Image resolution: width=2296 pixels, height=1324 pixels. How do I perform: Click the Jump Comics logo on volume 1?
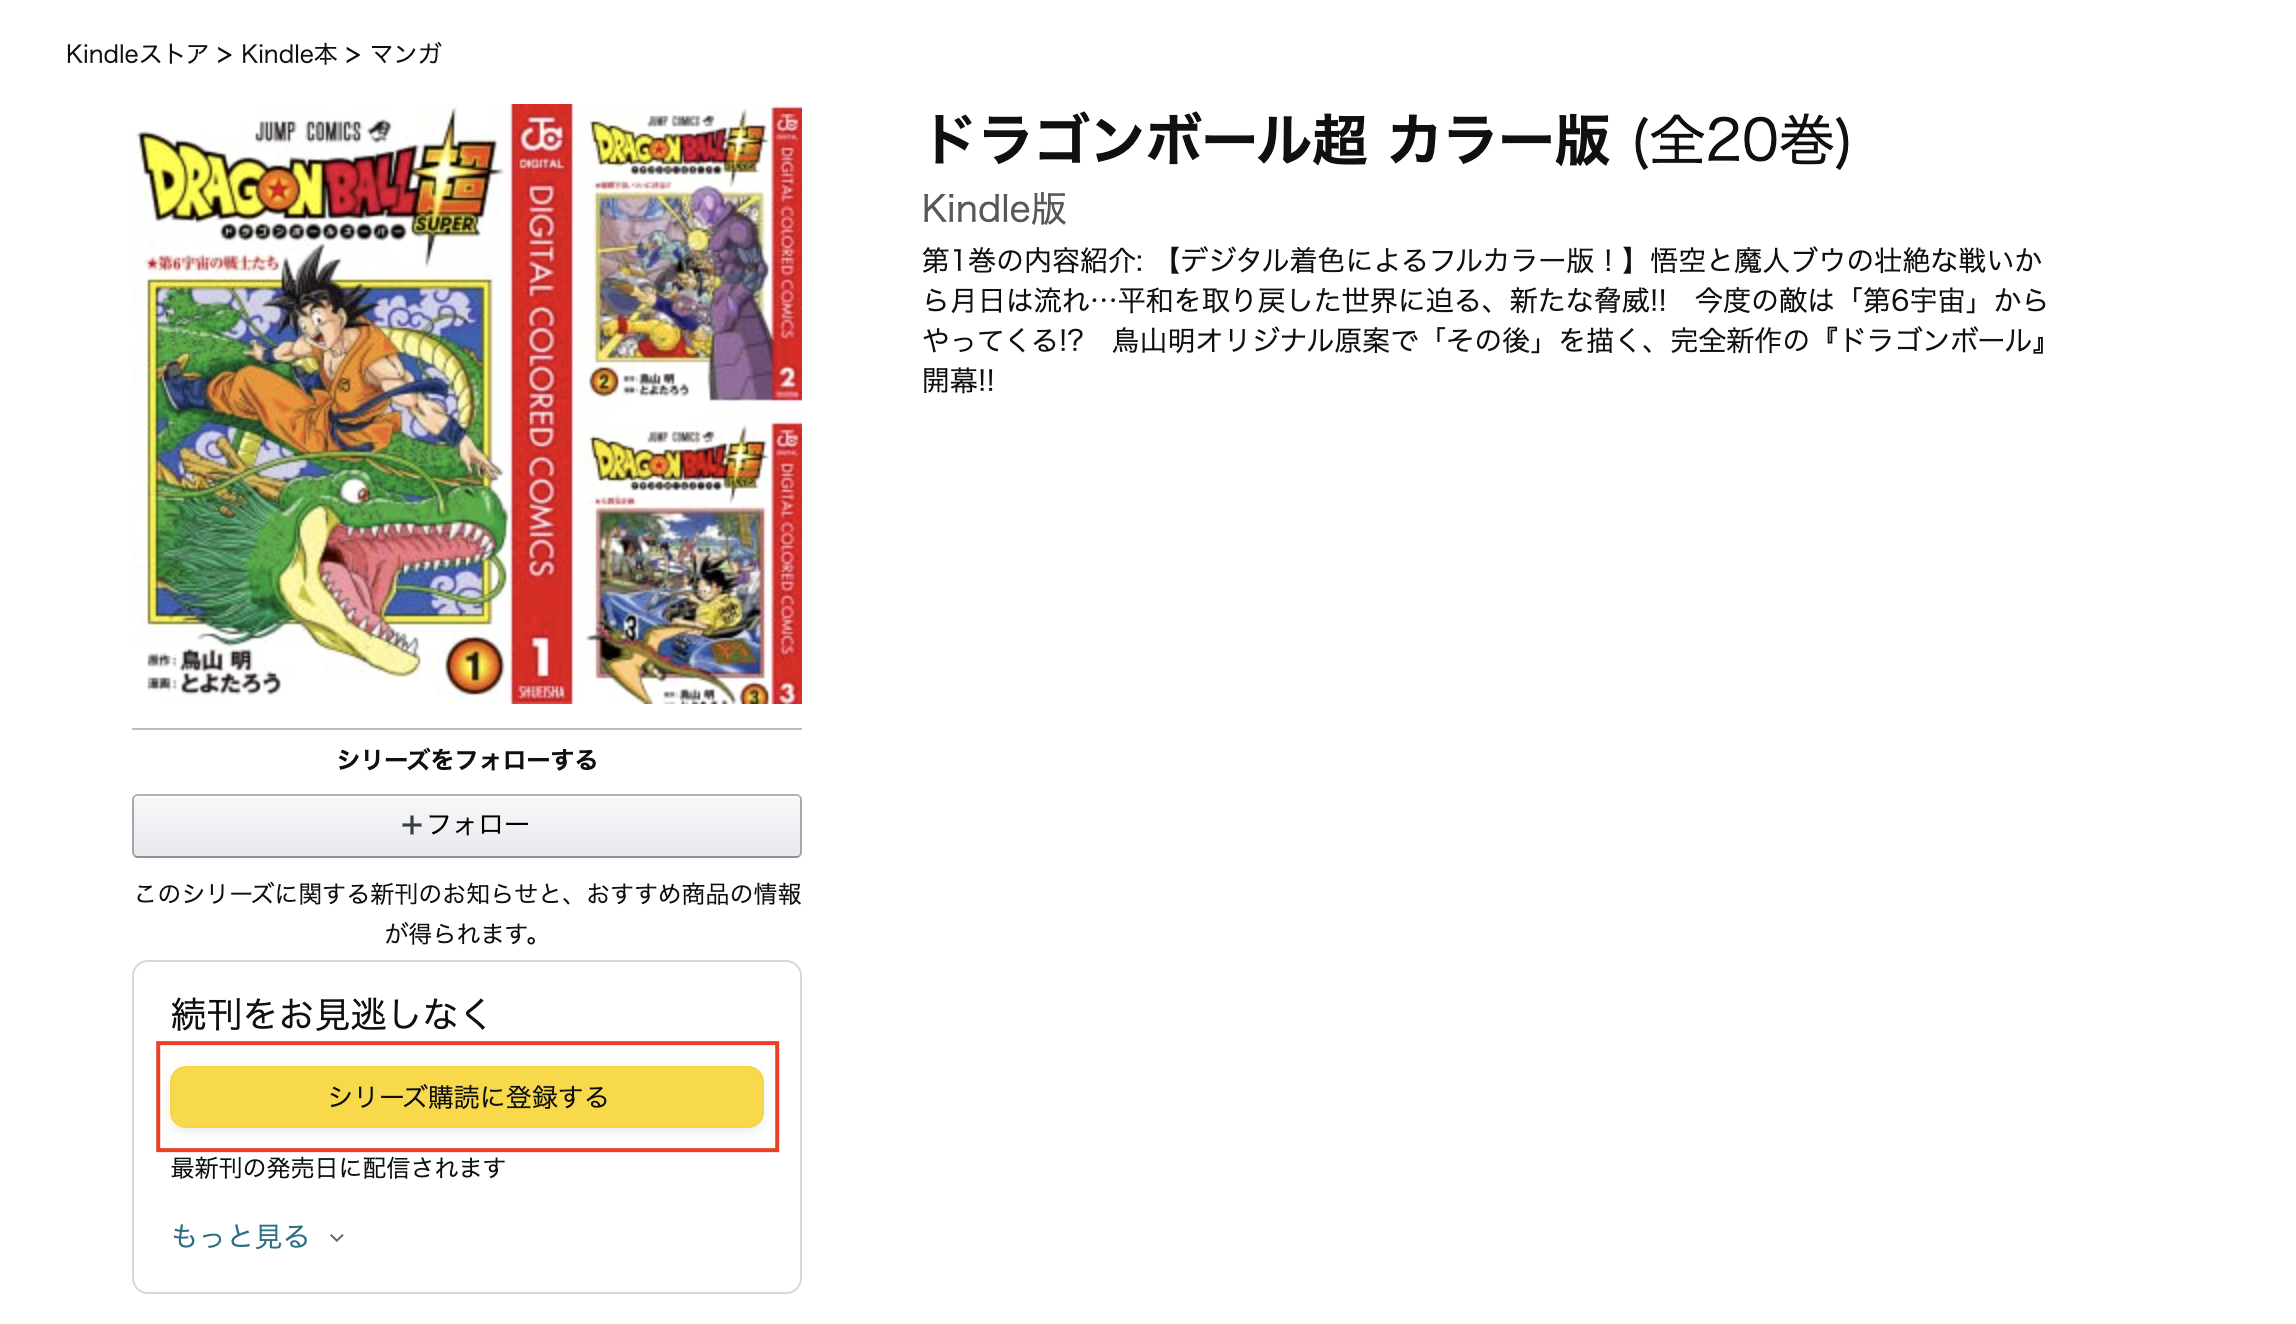[322, 131]
